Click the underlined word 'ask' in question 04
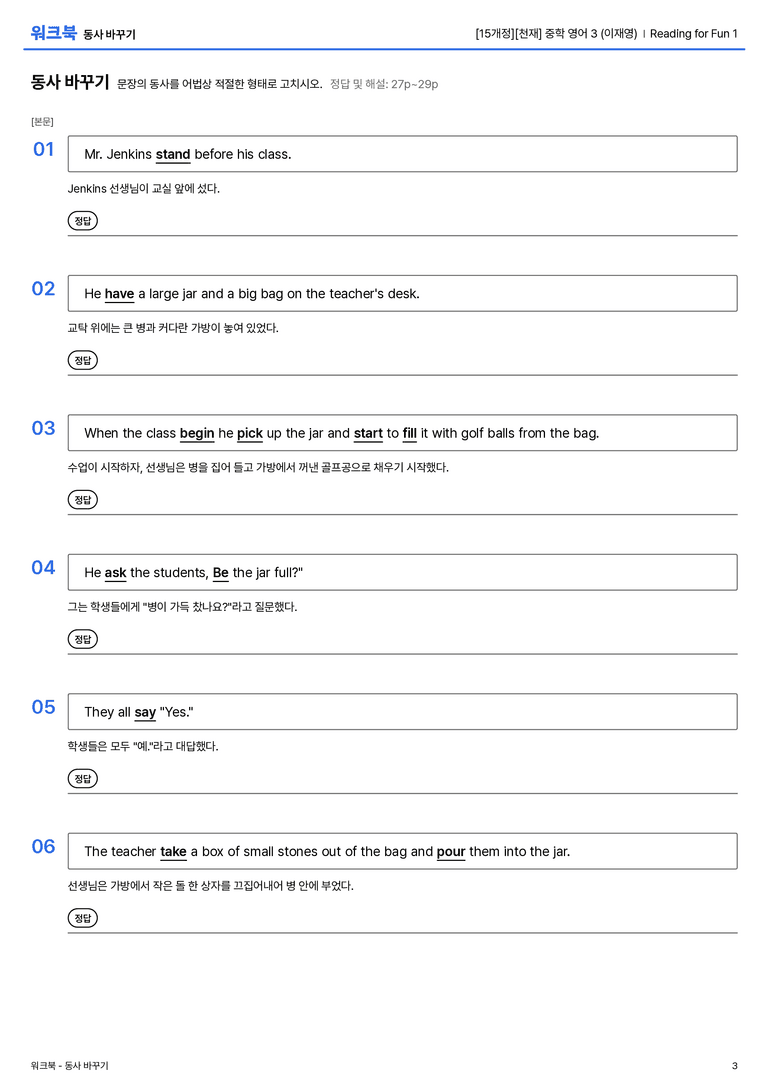Image resolution: width=768 pixels, height=1087 pixels. [x=115, y=573]
